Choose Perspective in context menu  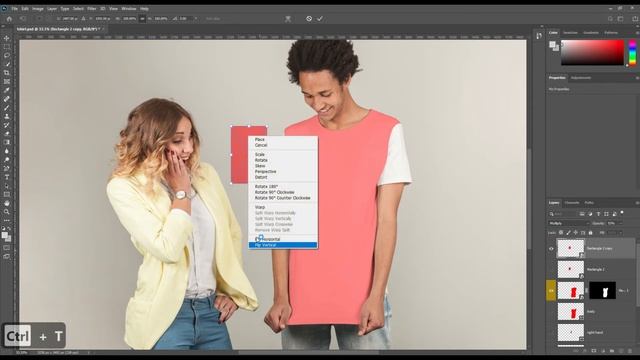(x=283, y=172)
